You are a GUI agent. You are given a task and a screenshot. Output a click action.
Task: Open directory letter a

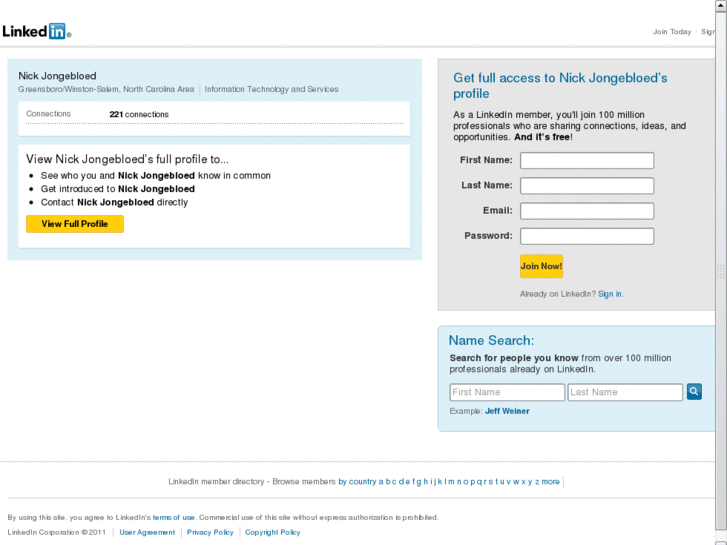point(381,482)
